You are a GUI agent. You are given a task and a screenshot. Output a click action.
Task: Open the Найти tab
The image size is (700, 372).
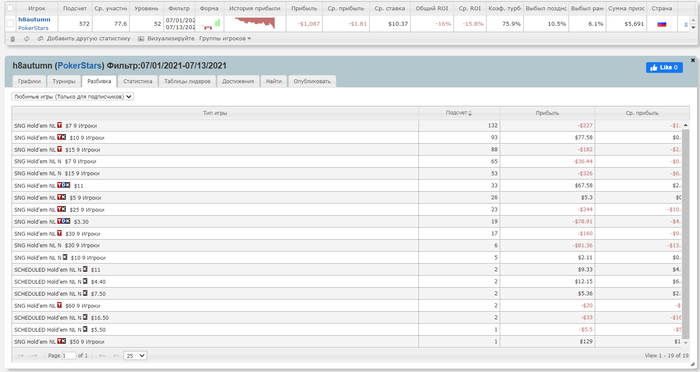274,81
